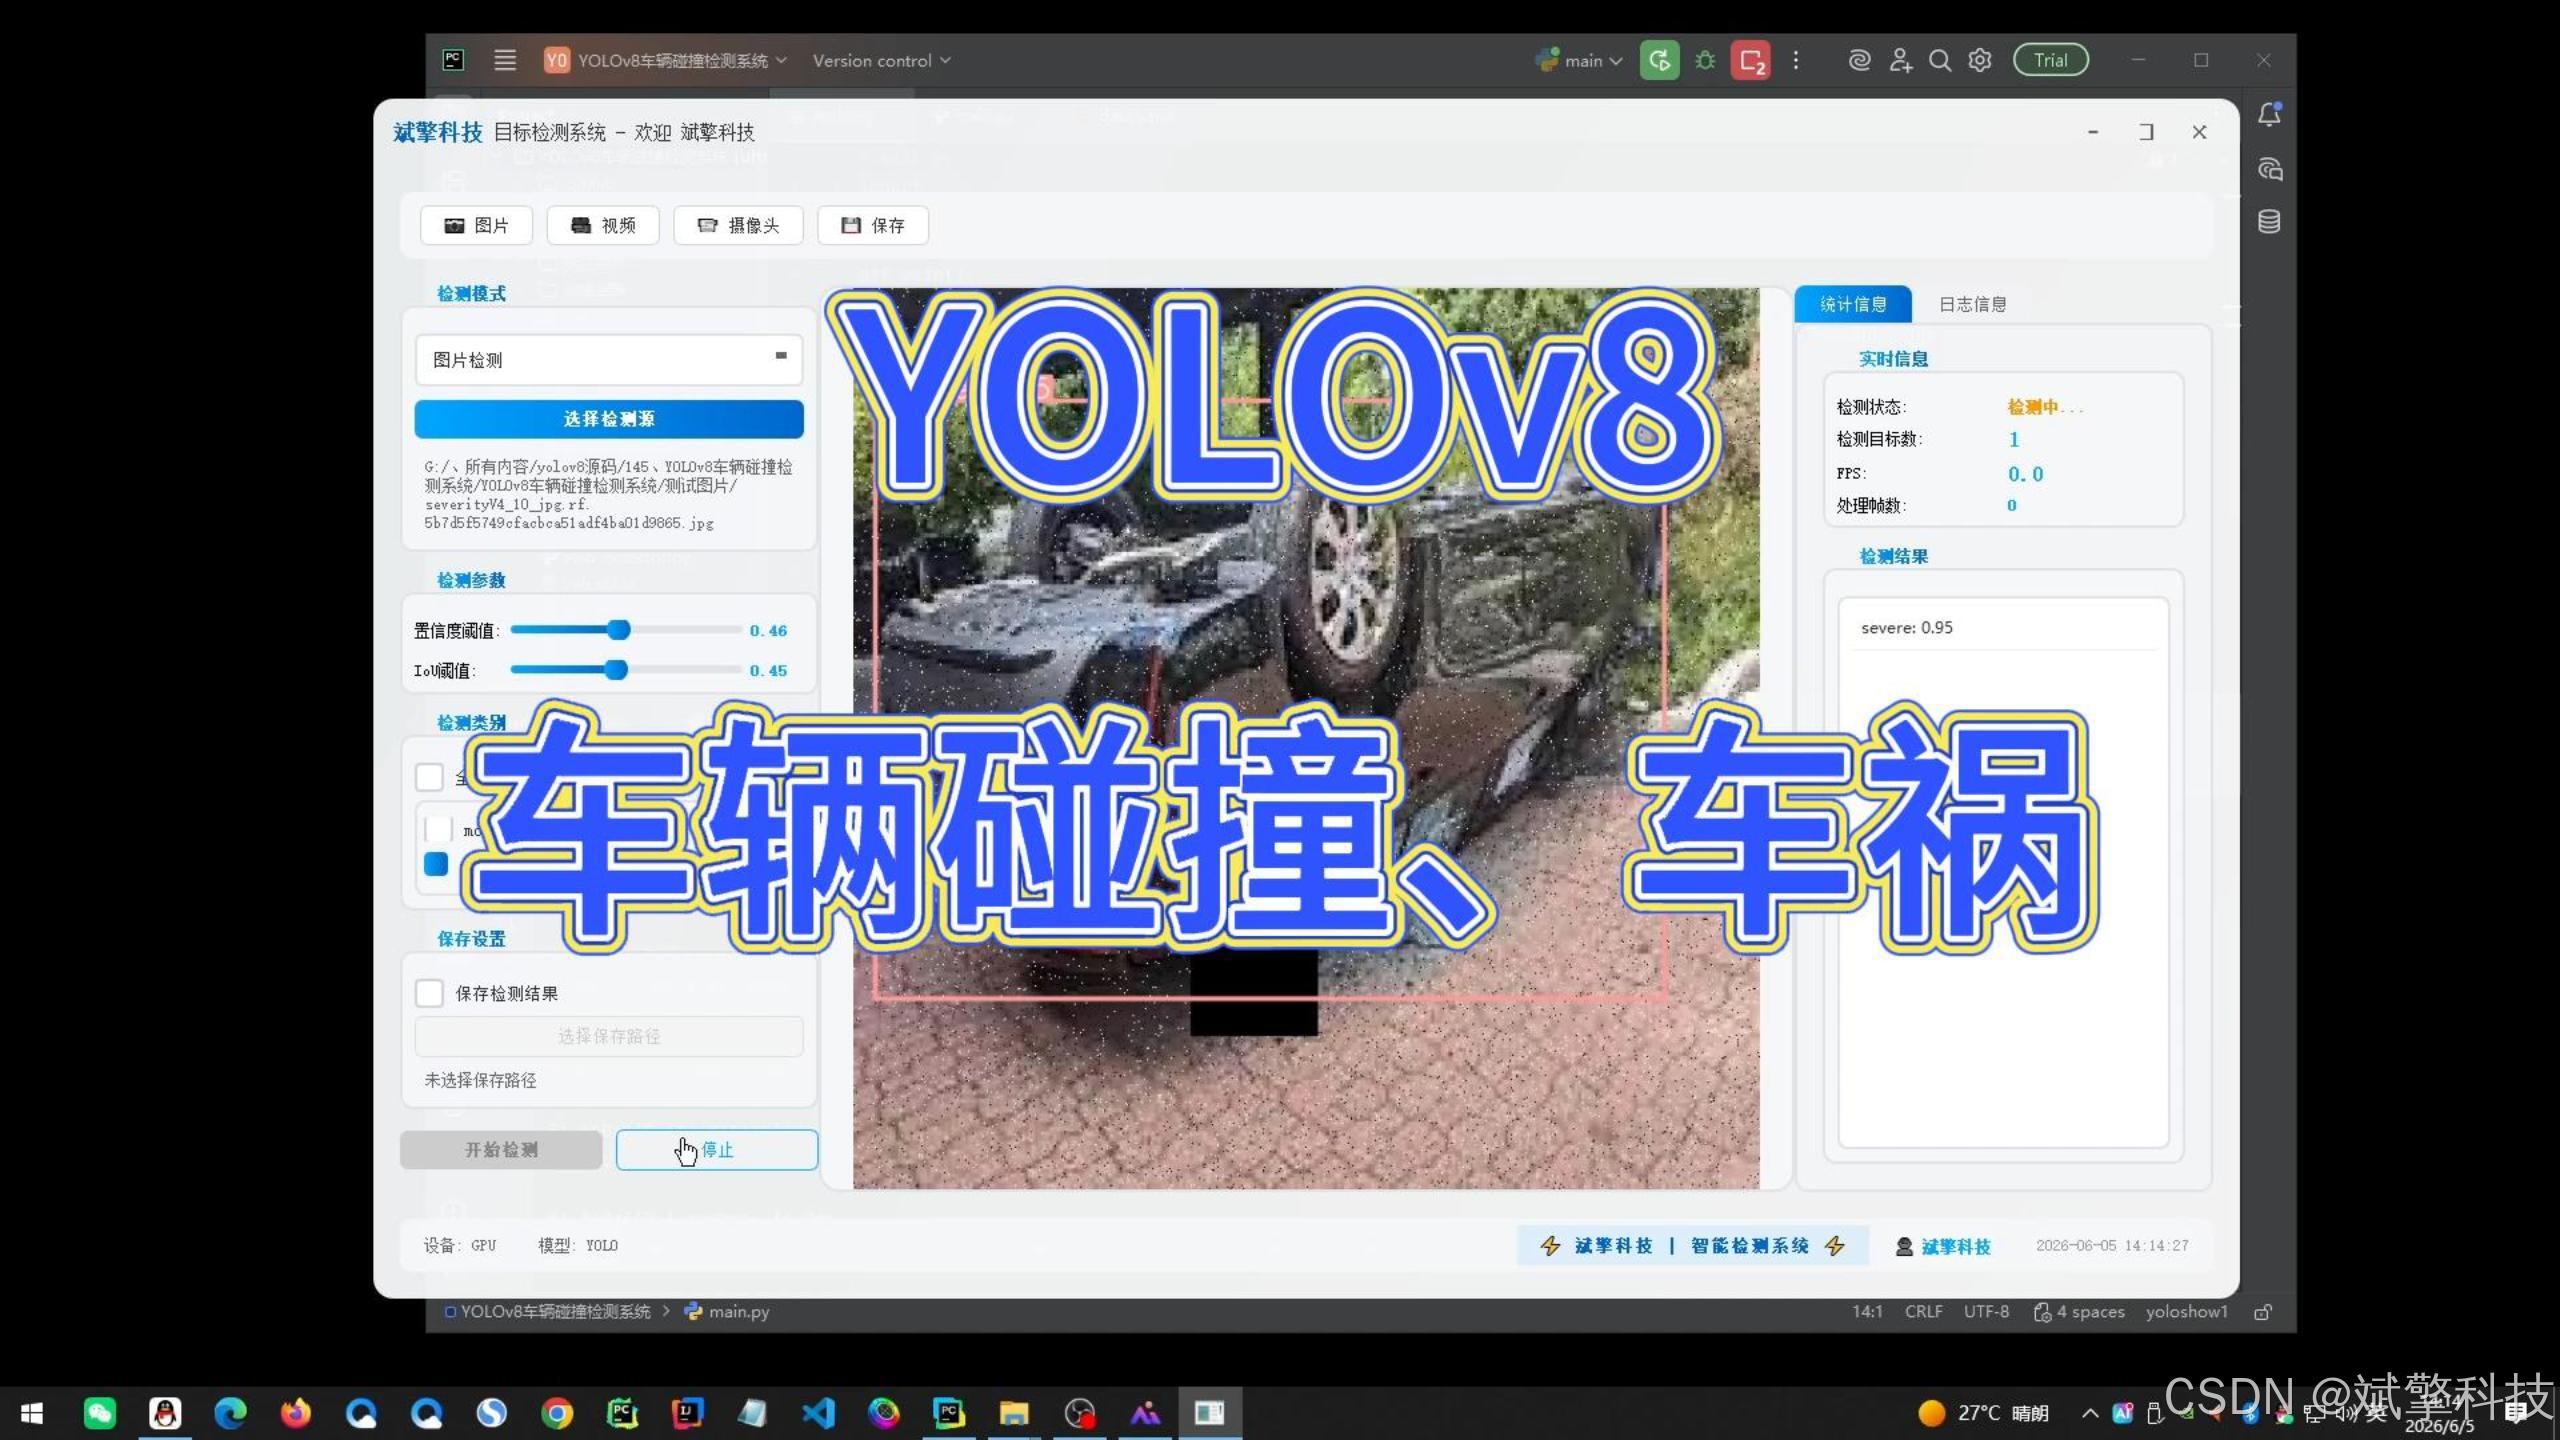Click the '4 spaces' indent setting
This screenshot has height=1440, width=2560.
[x=2080, y=1312]
